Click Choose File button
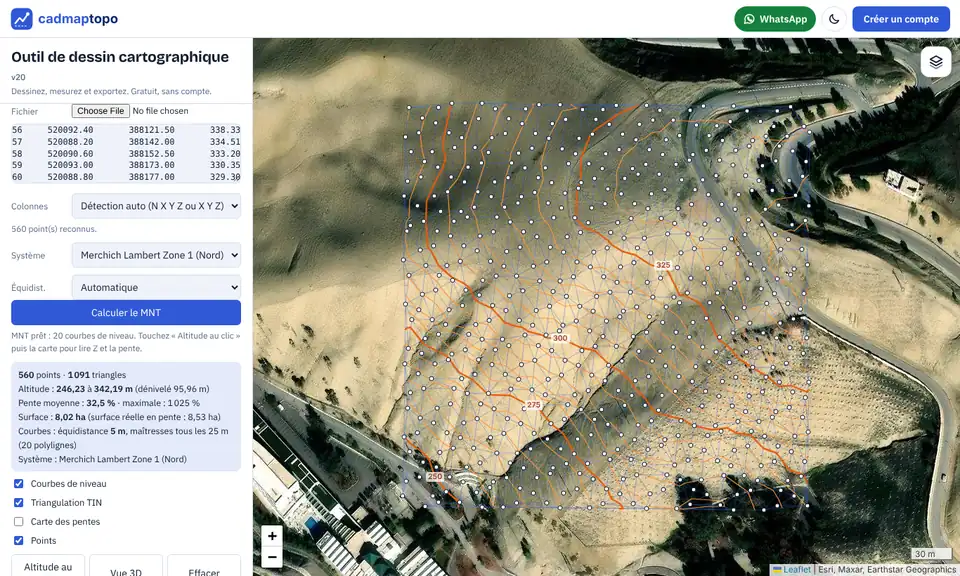Screen dimensions: 960x576 (100, 111)
